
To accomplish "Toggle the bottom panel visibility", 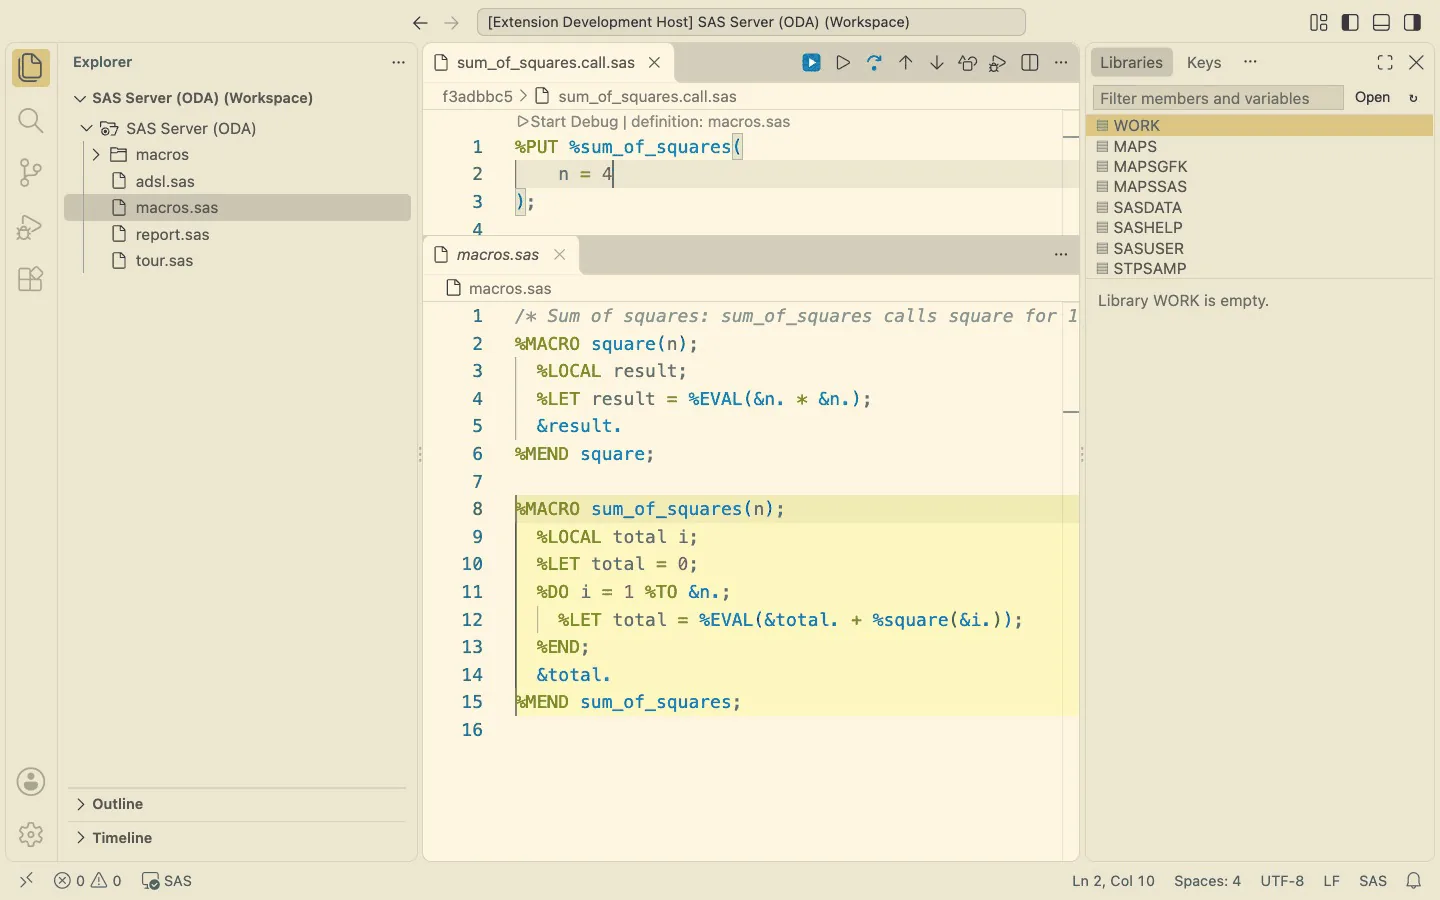I will [1381, 22].
